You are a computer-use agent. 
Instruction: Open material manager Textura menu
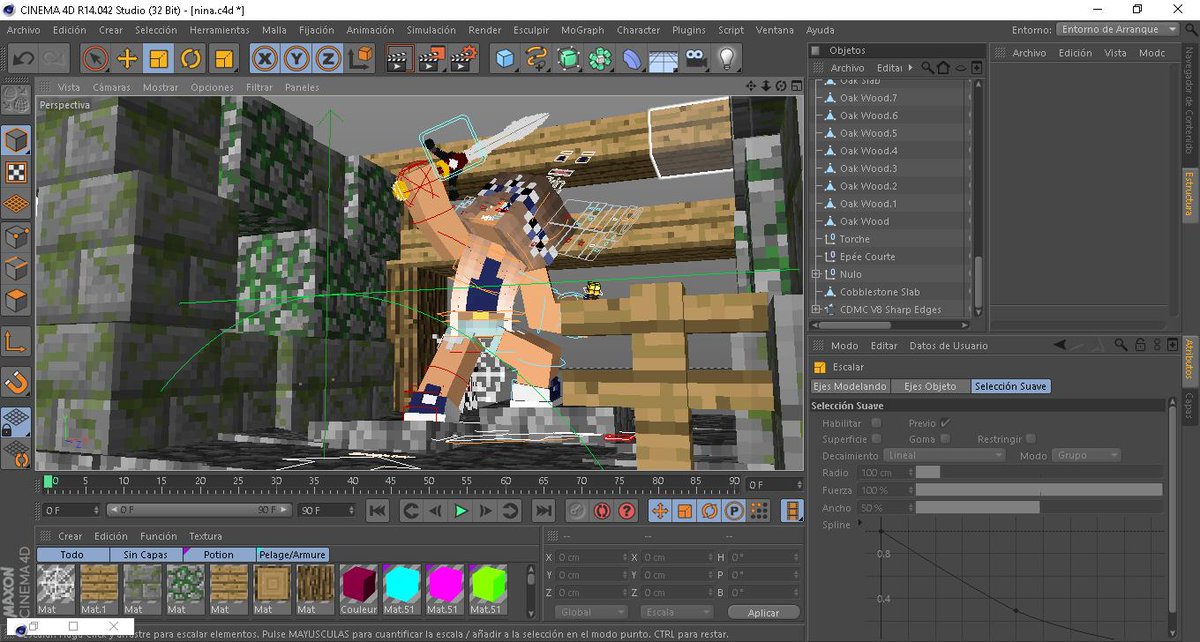(205, 536)
